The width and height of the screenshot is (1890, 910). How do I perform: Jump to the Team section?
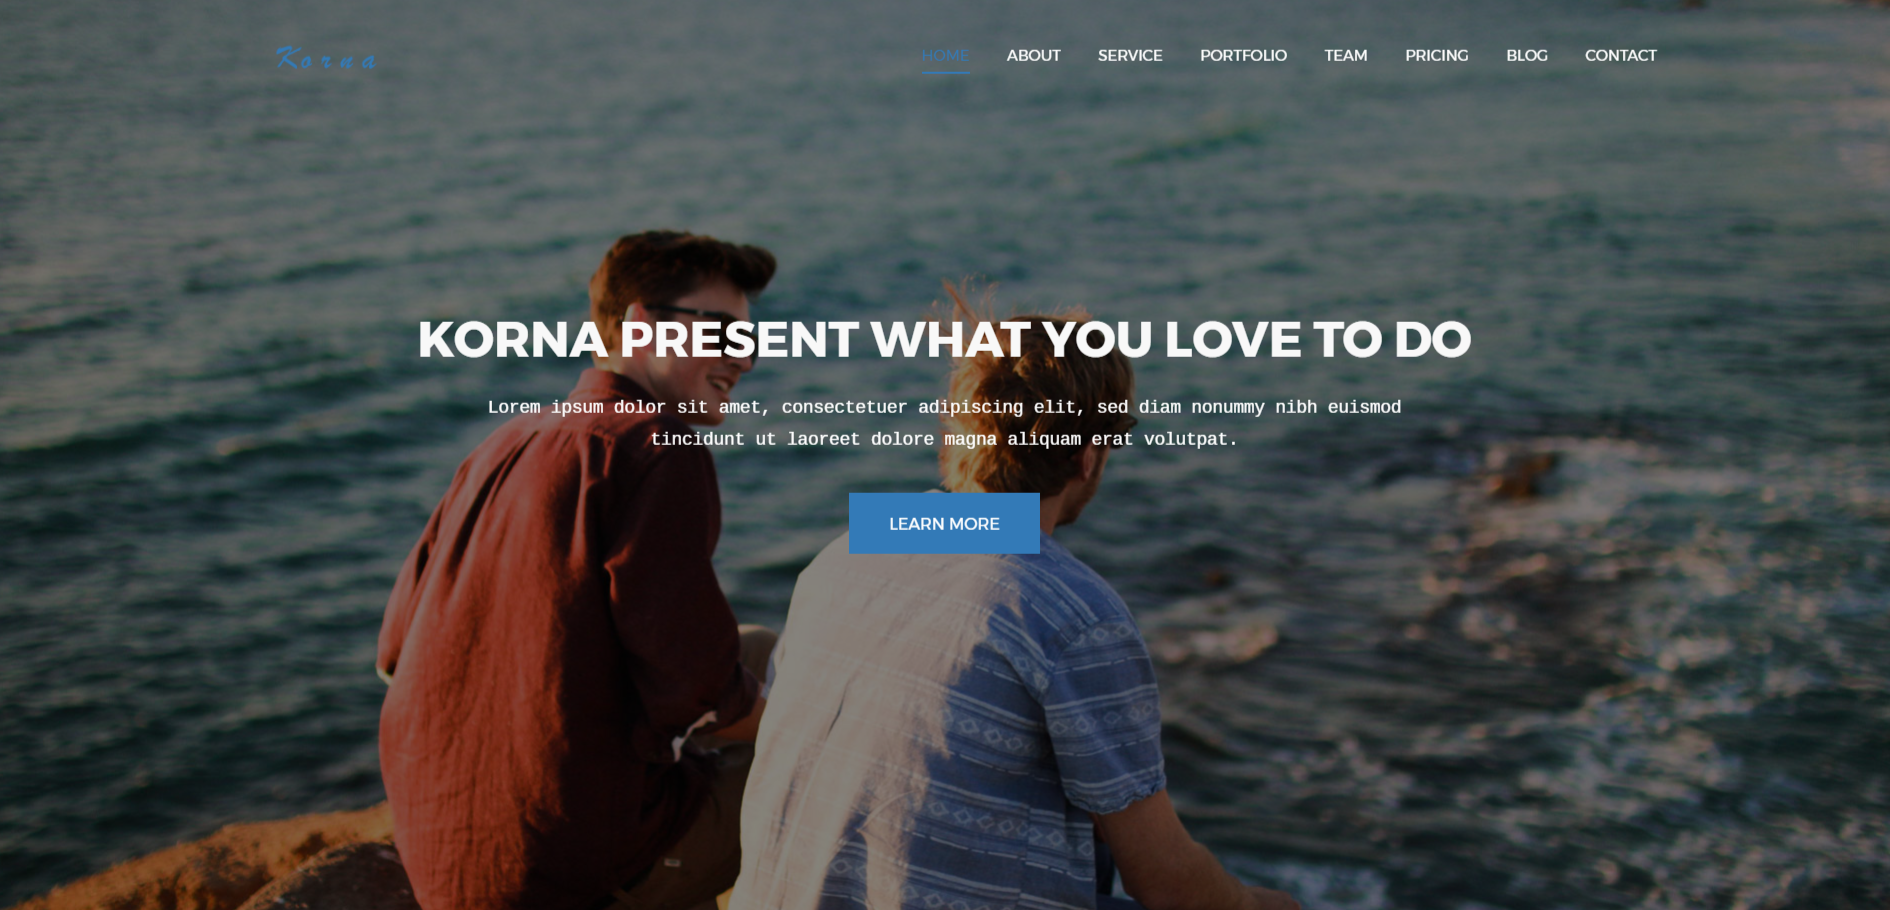point(1345,55)
